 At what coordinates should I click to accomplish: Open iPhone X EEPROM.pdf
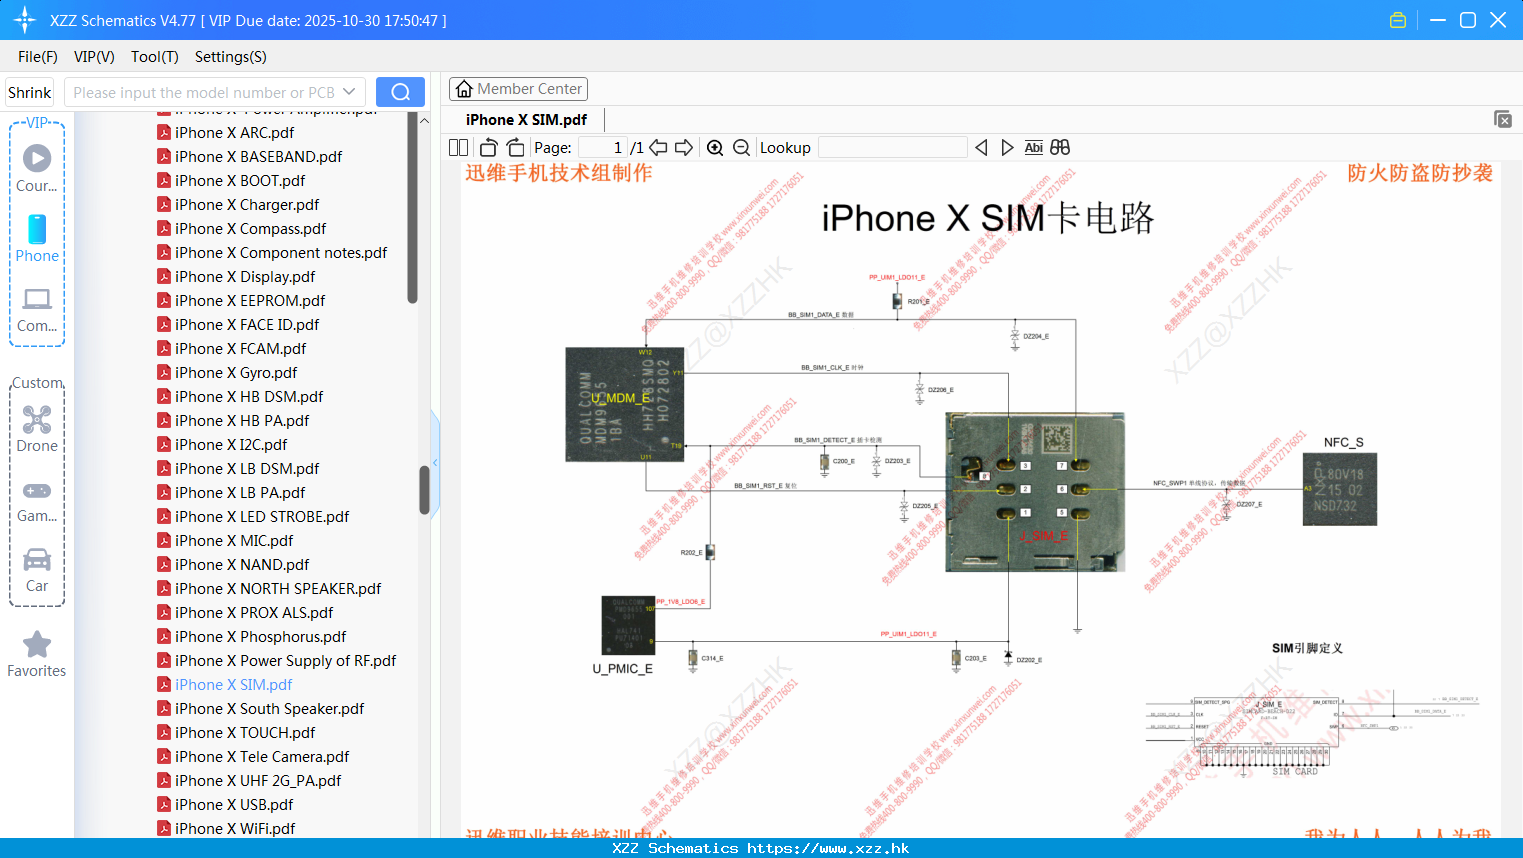coord(250,300)
